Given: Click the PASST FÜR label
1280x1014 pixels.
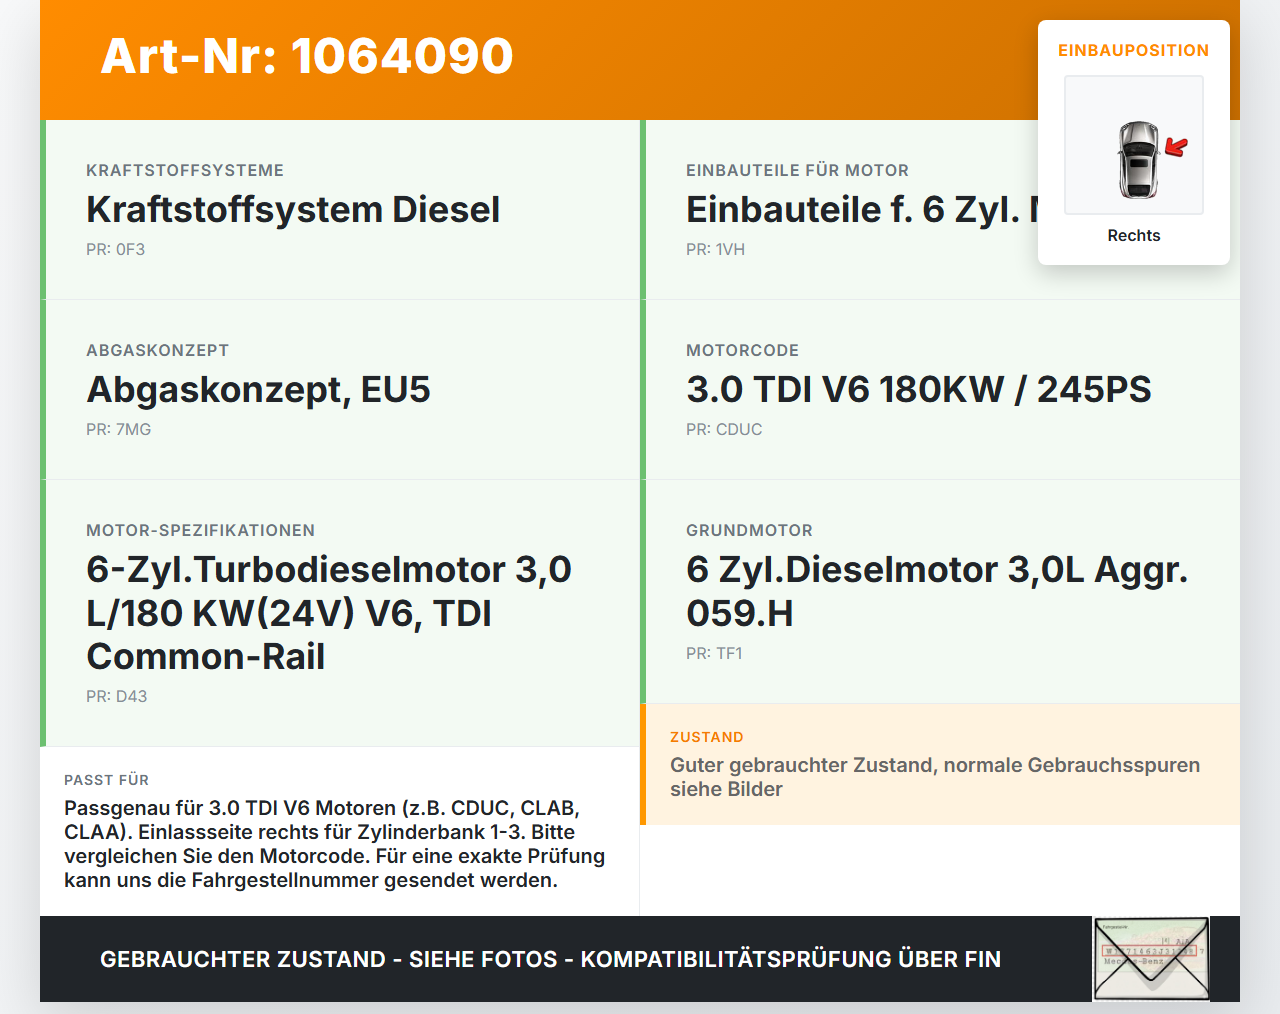Looking at the screenshot, I should 107,780.
